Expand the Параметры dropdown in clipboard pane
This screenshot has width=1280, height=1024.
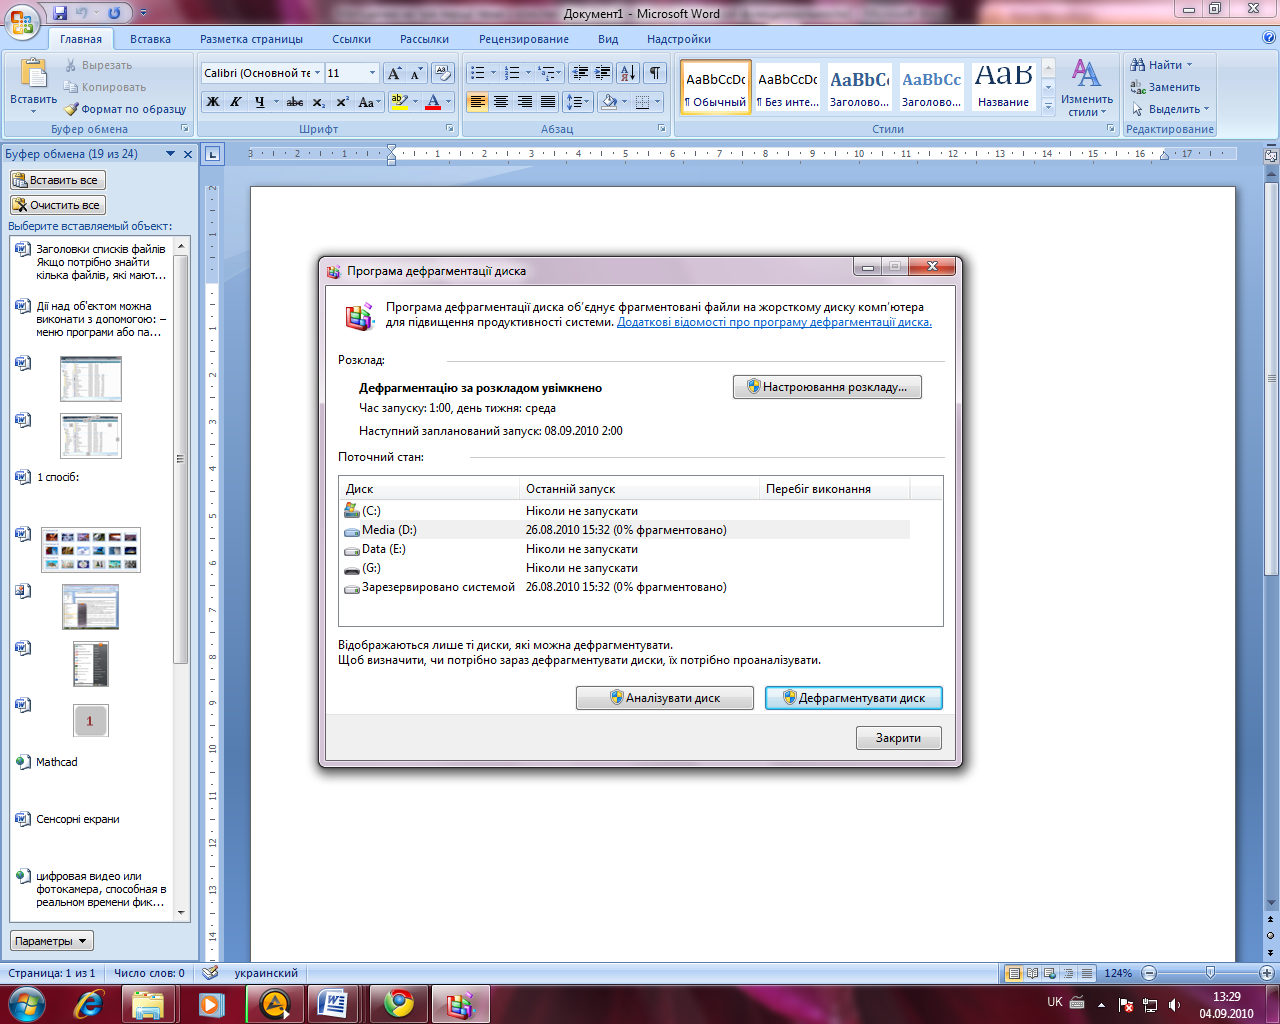coord(52,941)
